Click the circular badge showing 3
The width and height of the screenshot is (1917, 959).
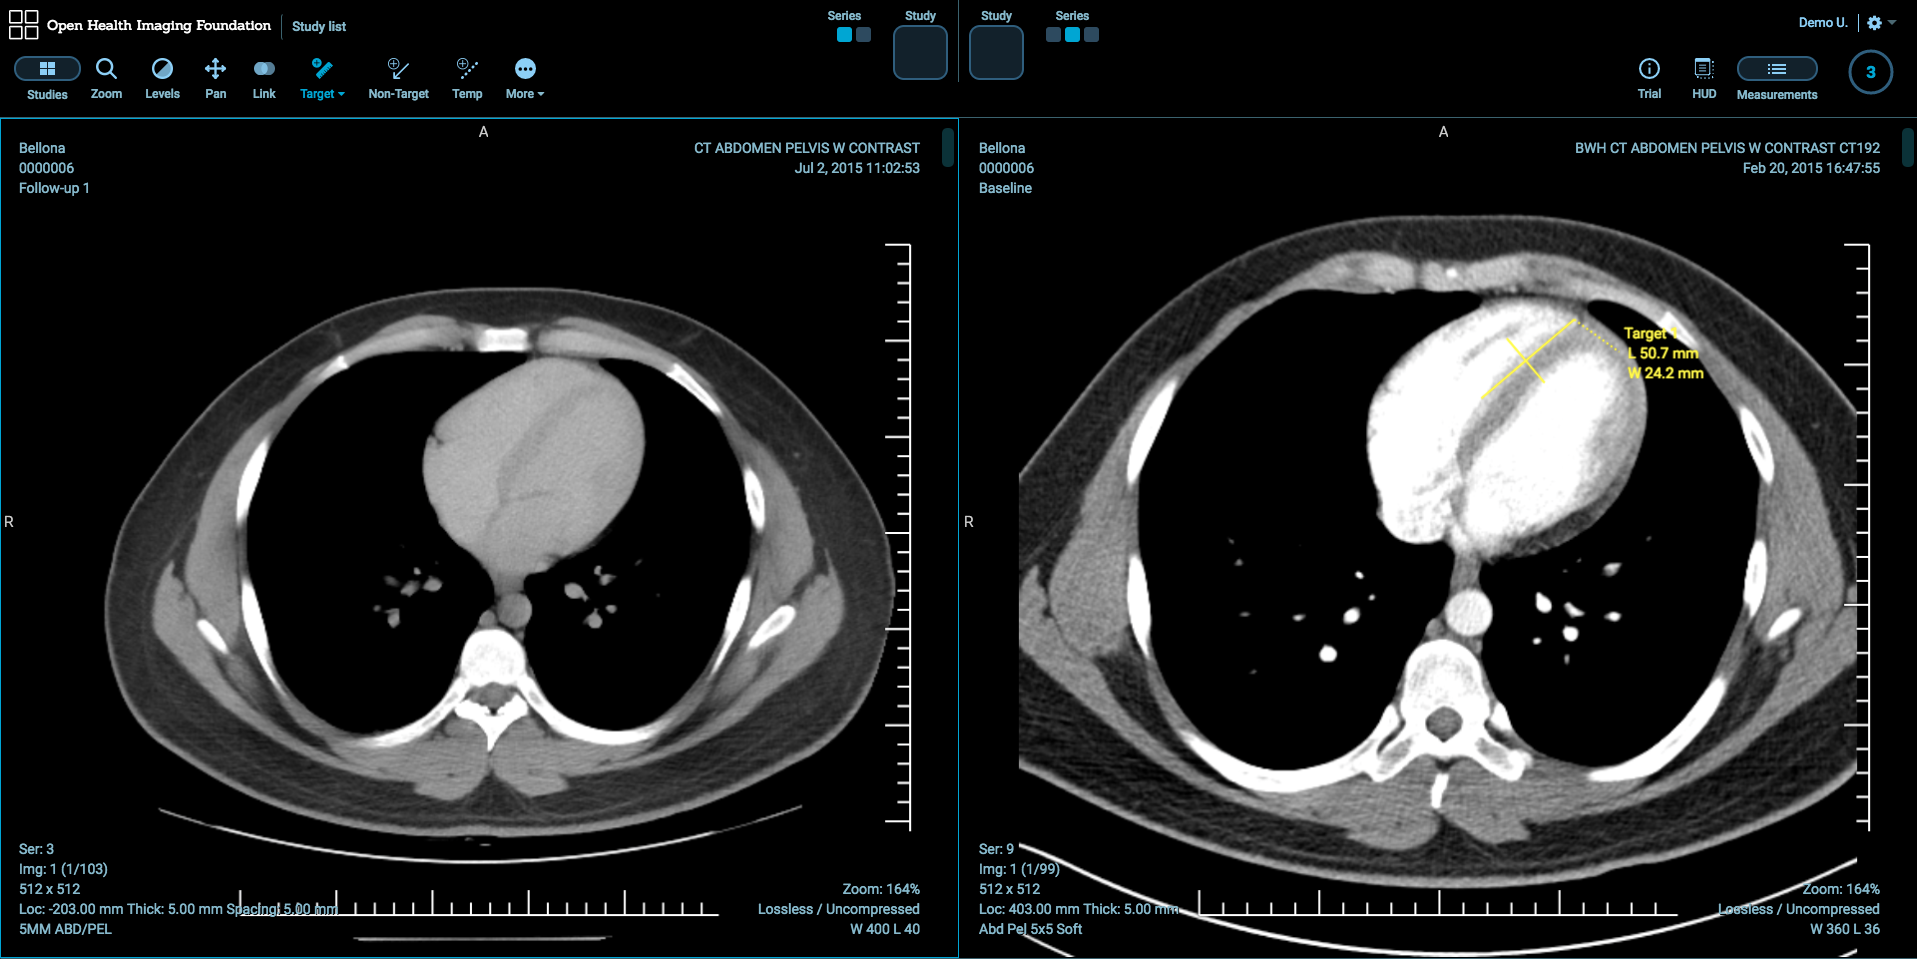[x=1870, y=72]
